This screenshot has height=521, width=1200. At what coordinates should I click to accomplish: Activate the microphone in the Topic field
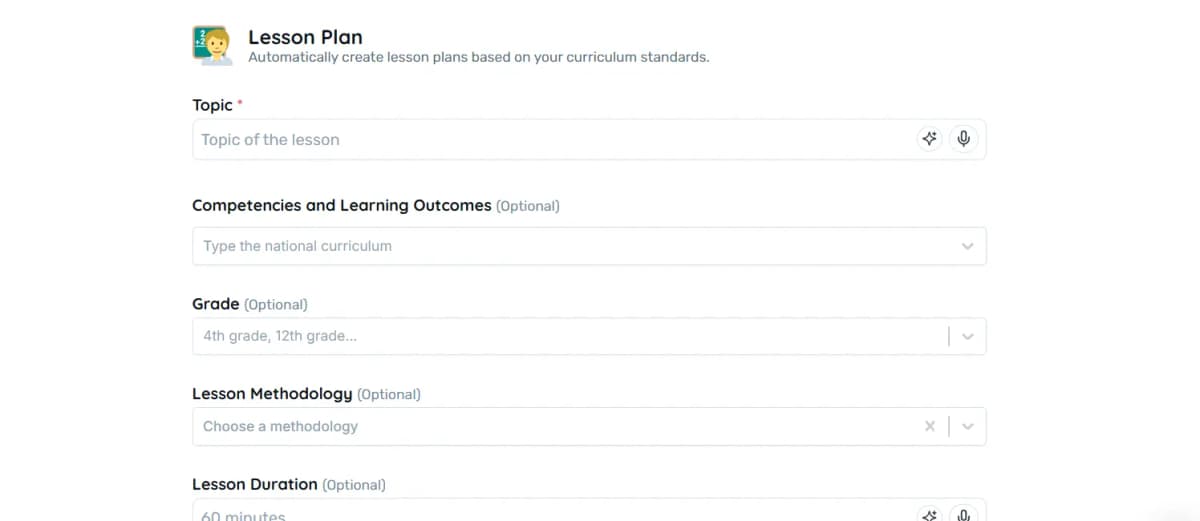[x=963, y=139]
